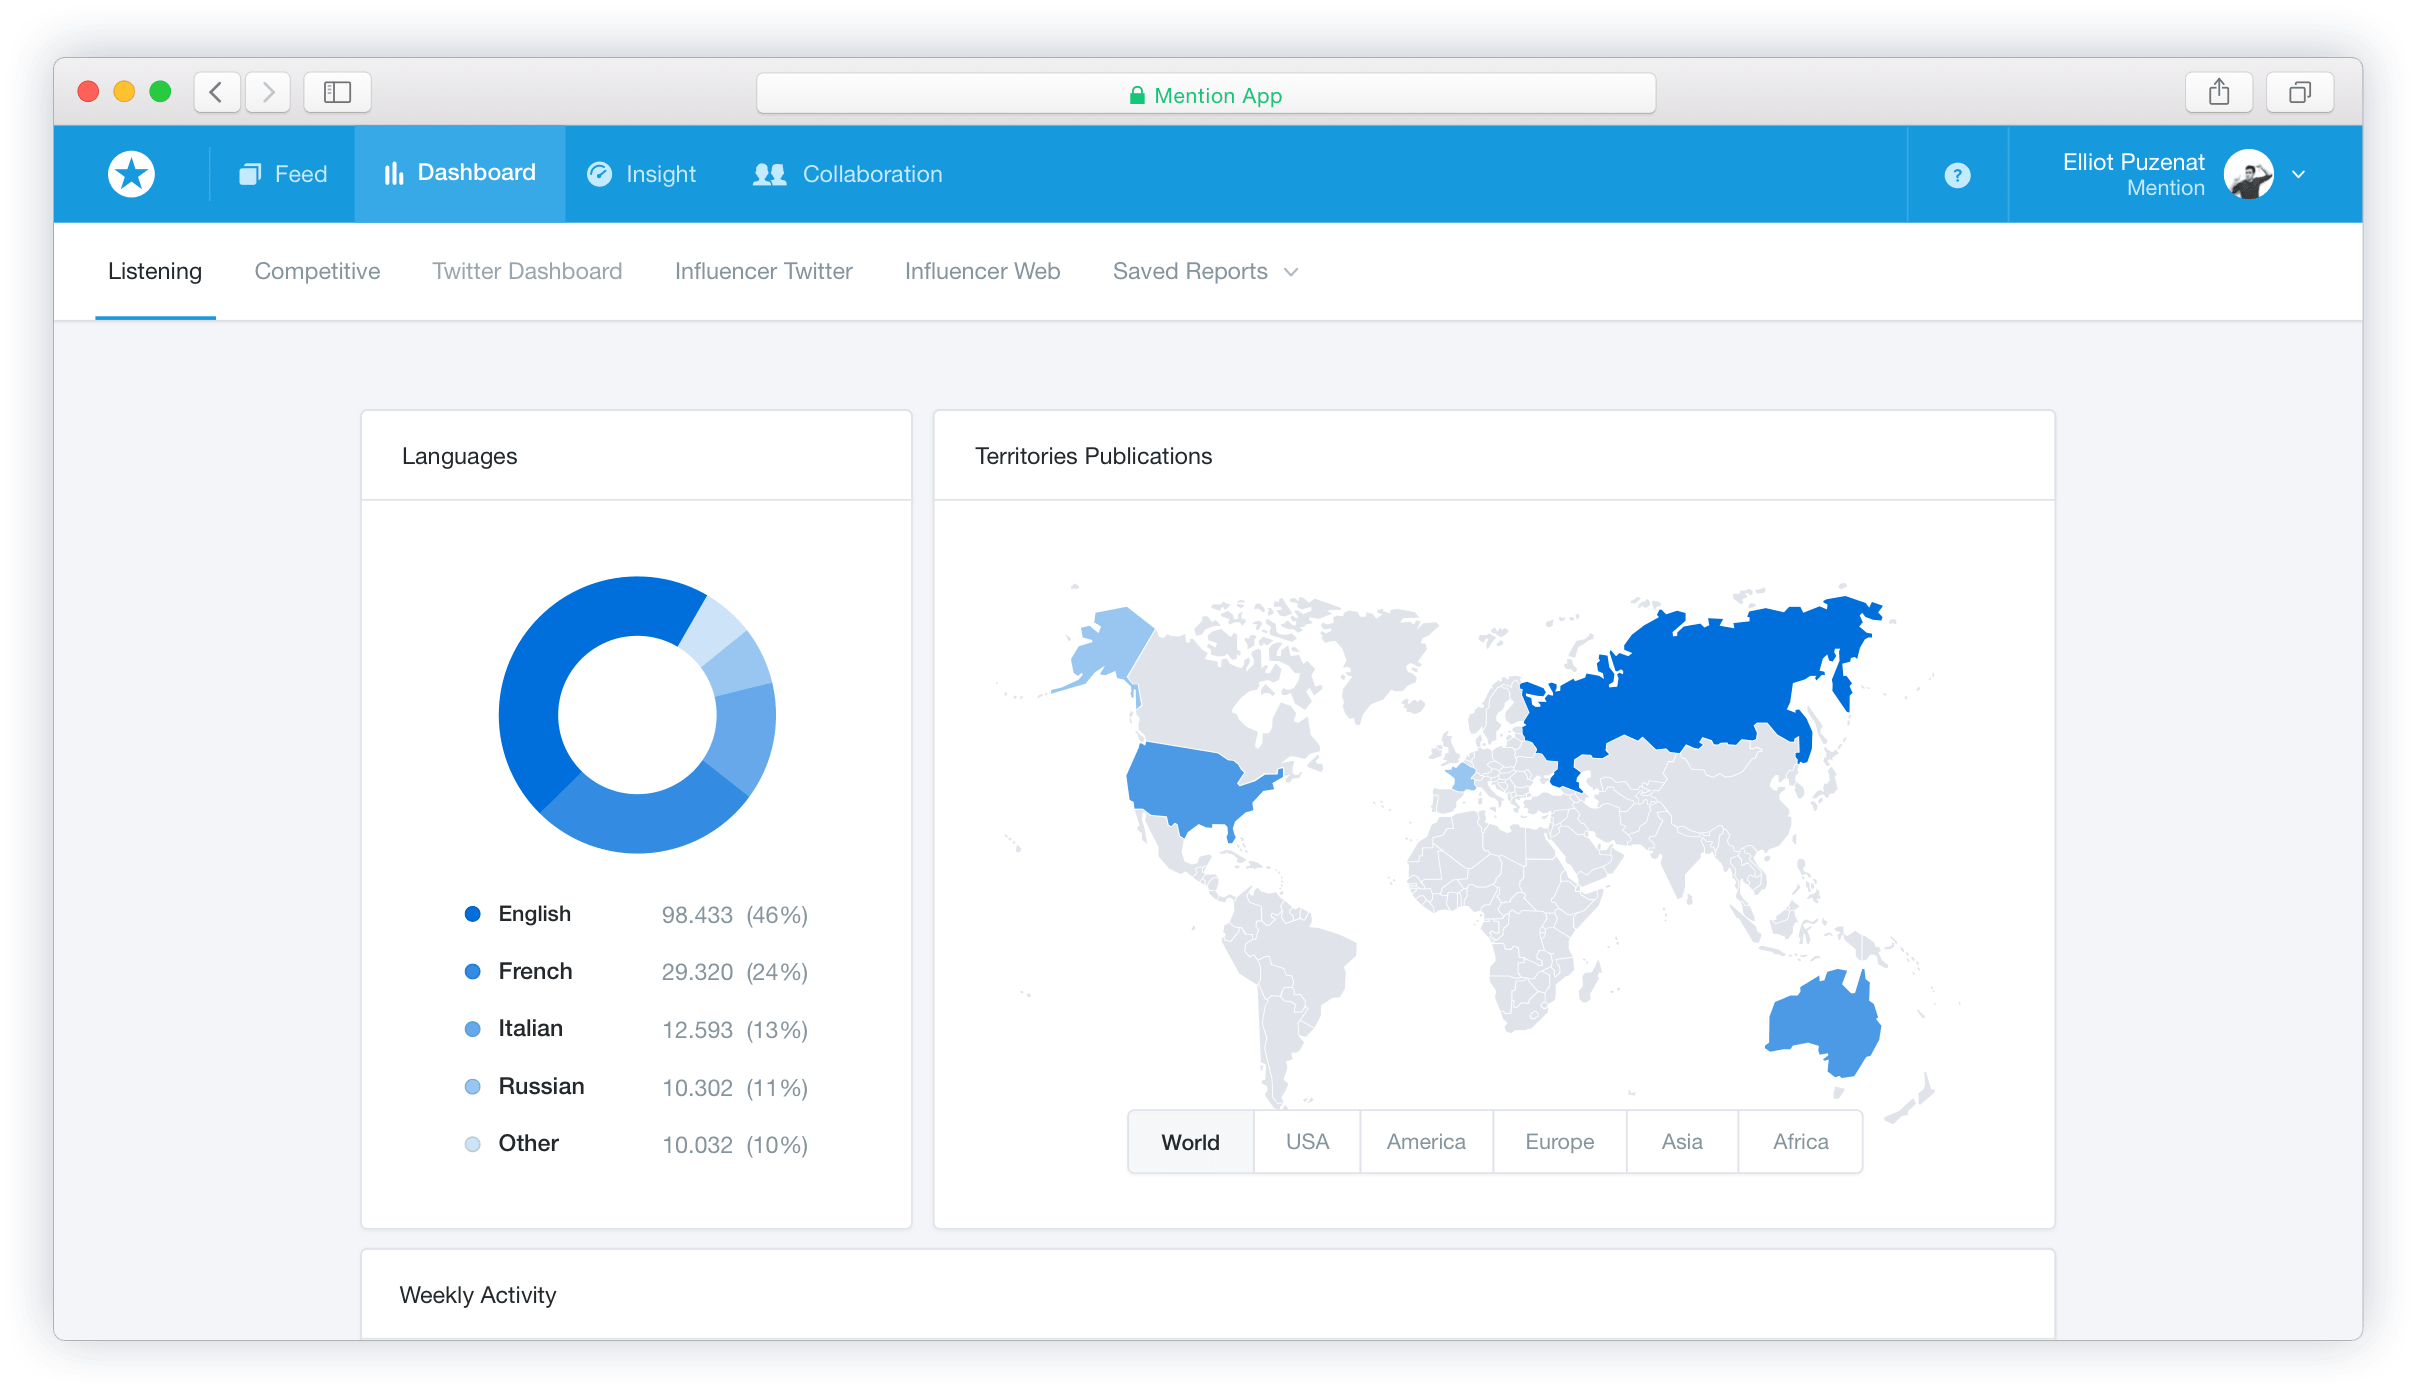Open the Collaboration people icon

[x=768, y=173]
